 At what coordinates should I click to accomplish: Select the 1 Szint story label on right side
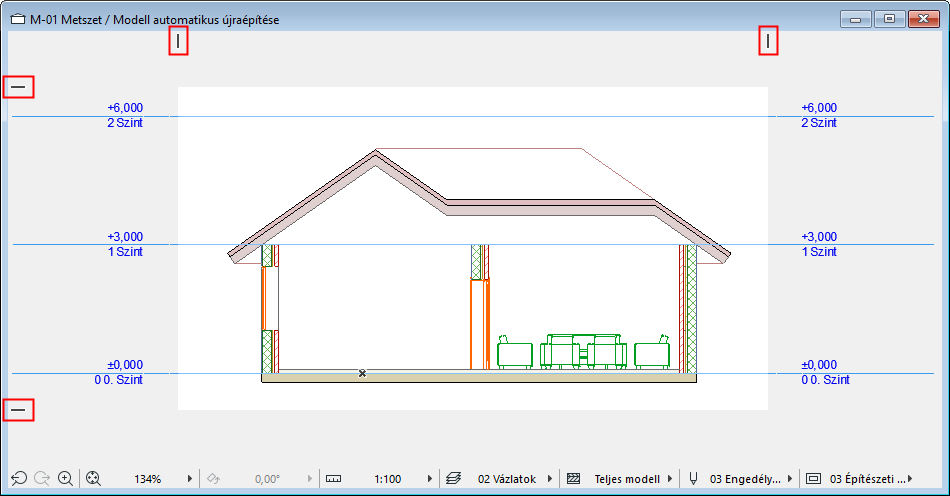(x=819, y=252)
